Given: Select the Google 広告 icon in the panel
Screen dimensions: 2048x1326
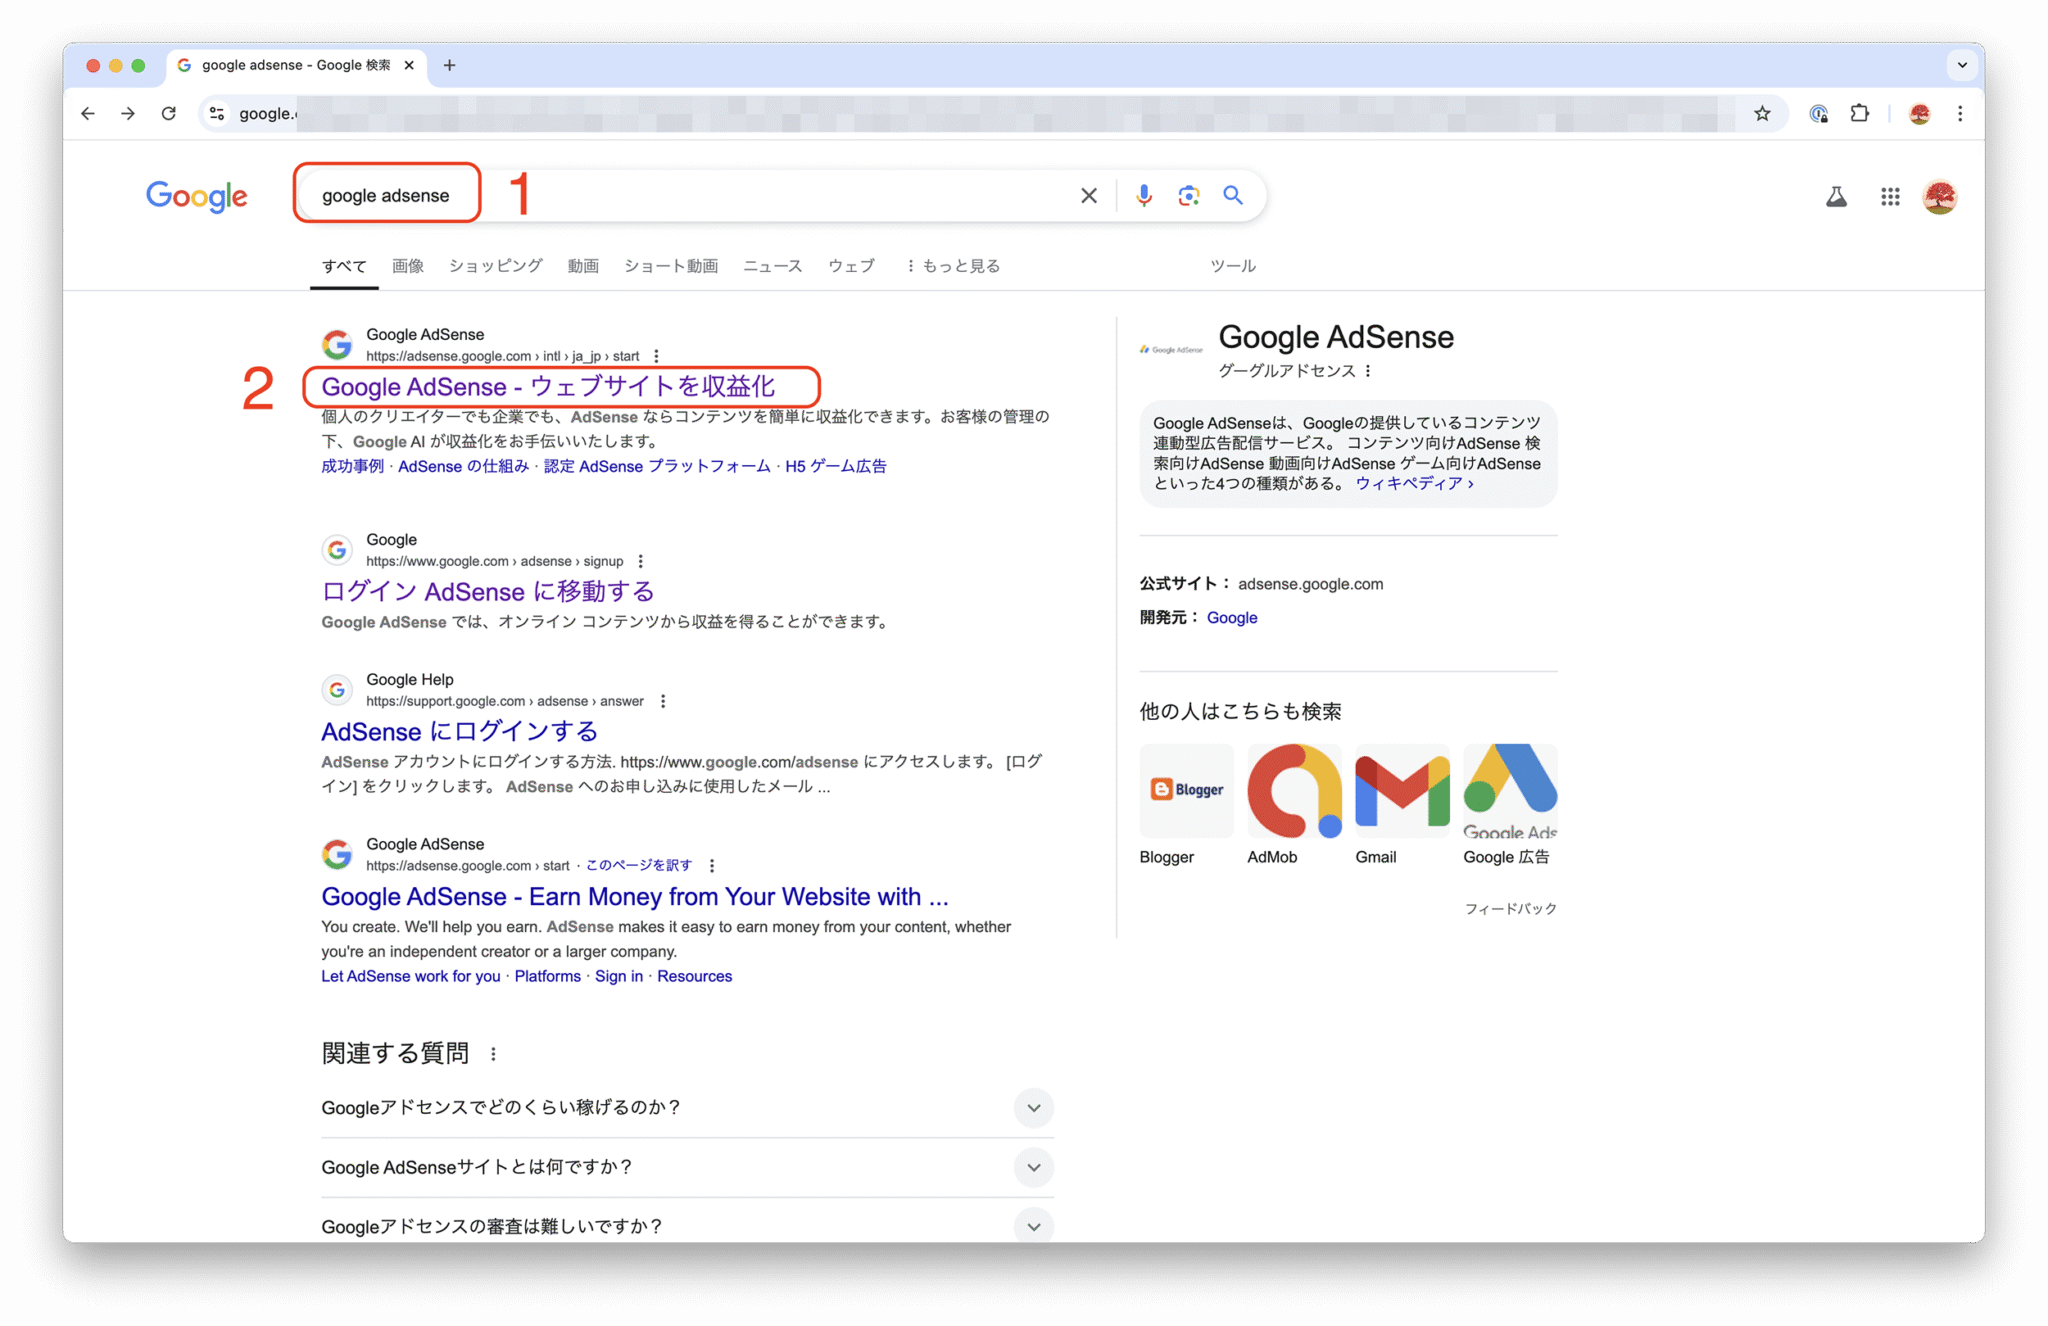Looking at the screenshot, I should tap(1510, 791).
